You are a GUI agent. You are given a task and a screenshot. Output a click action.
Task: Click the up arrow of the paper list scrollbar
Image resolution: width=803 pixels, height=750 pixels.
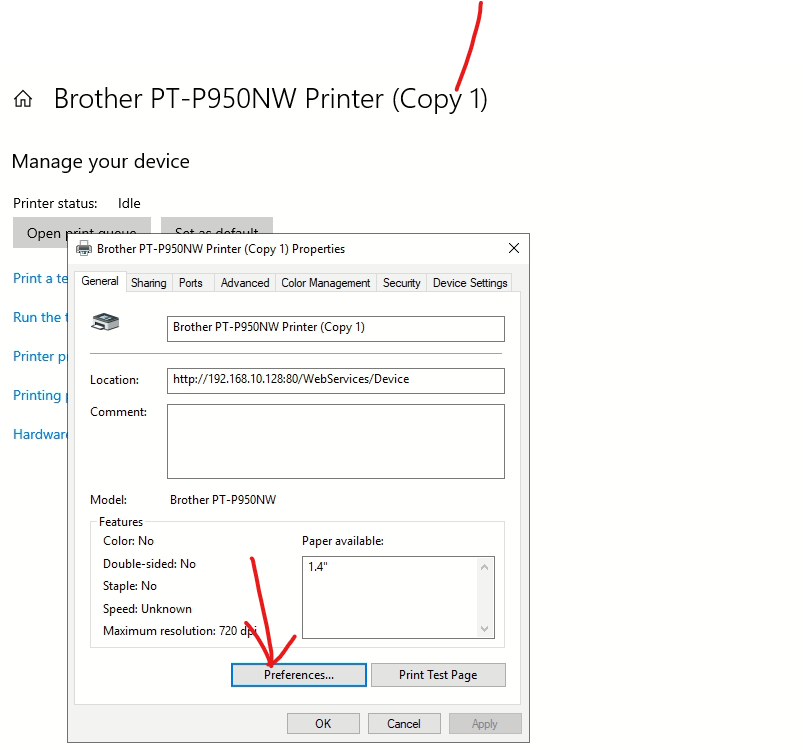pyautogui.click(x=484, y=567)
